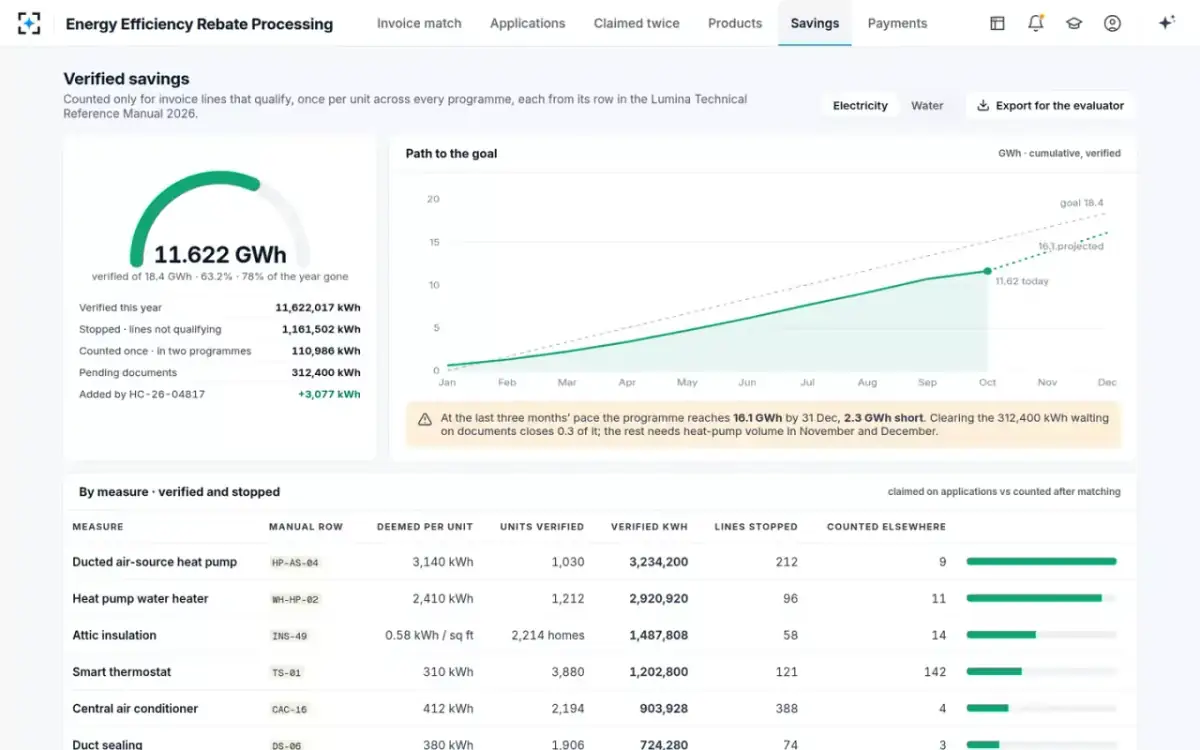This screenshot has height=750, width=1200.
Task: Click the app logo icon
Action: 29,23
